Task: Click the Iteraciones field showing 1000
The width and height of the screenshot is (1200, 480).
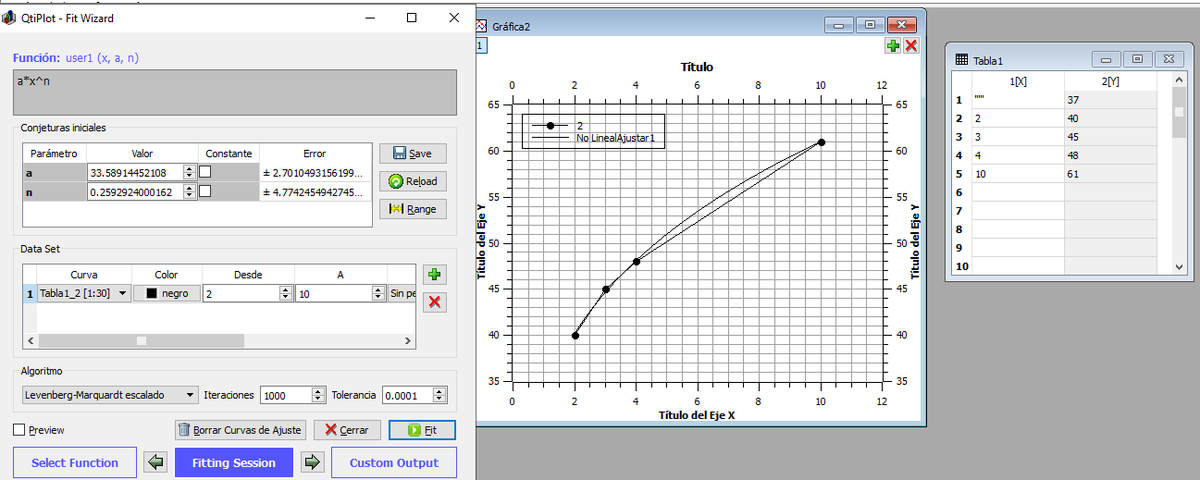Action: (286, 395)
